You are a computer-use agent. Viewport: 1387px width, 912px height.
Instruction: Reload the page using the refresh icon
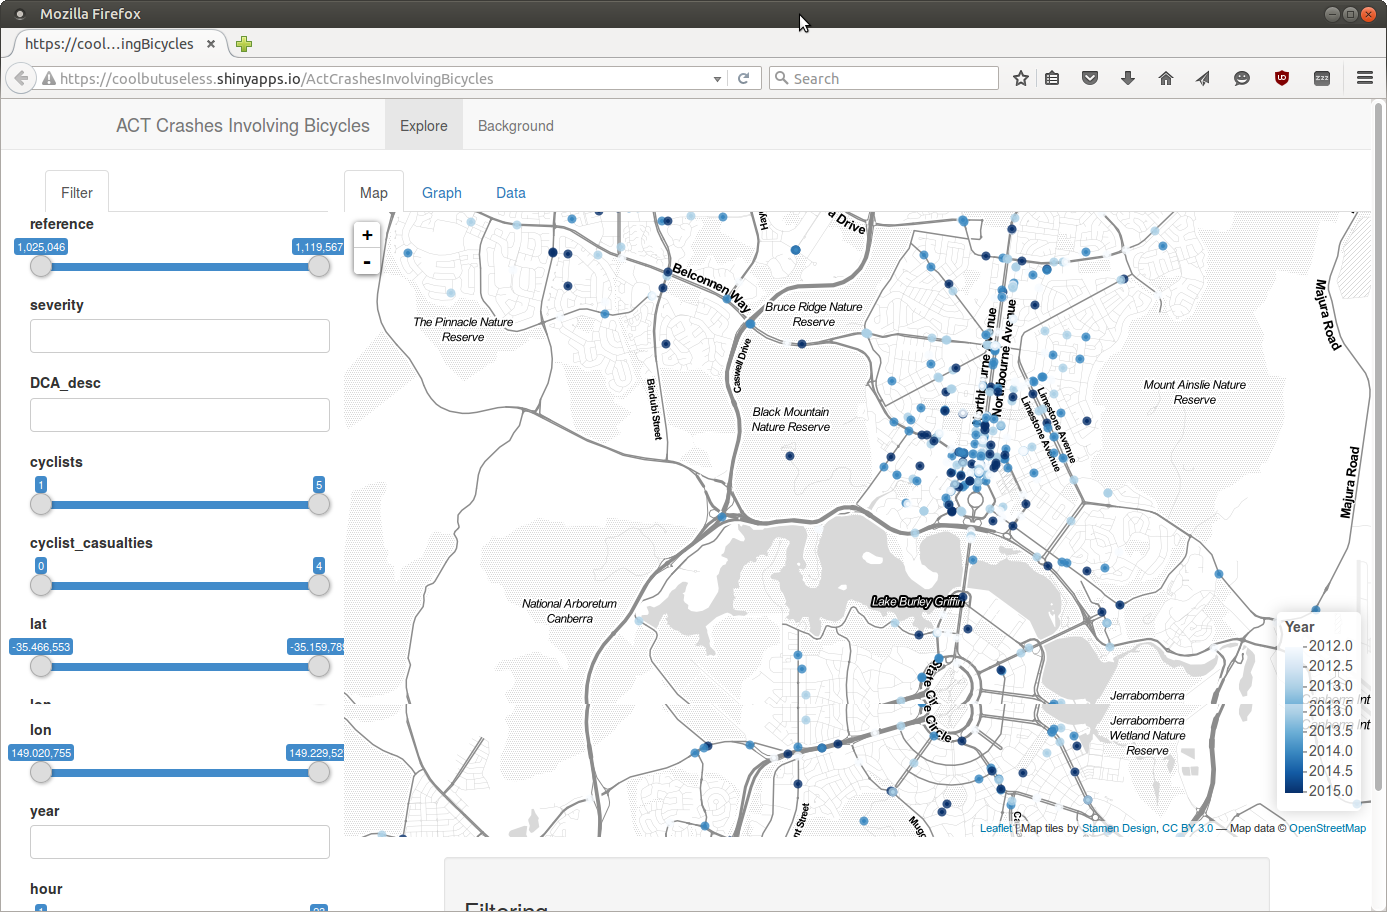pos(743,78)
